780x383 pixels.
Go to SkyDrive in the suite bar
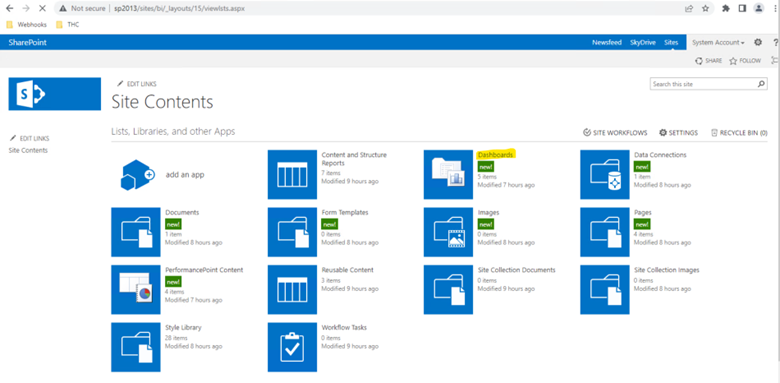coord(643,43)
